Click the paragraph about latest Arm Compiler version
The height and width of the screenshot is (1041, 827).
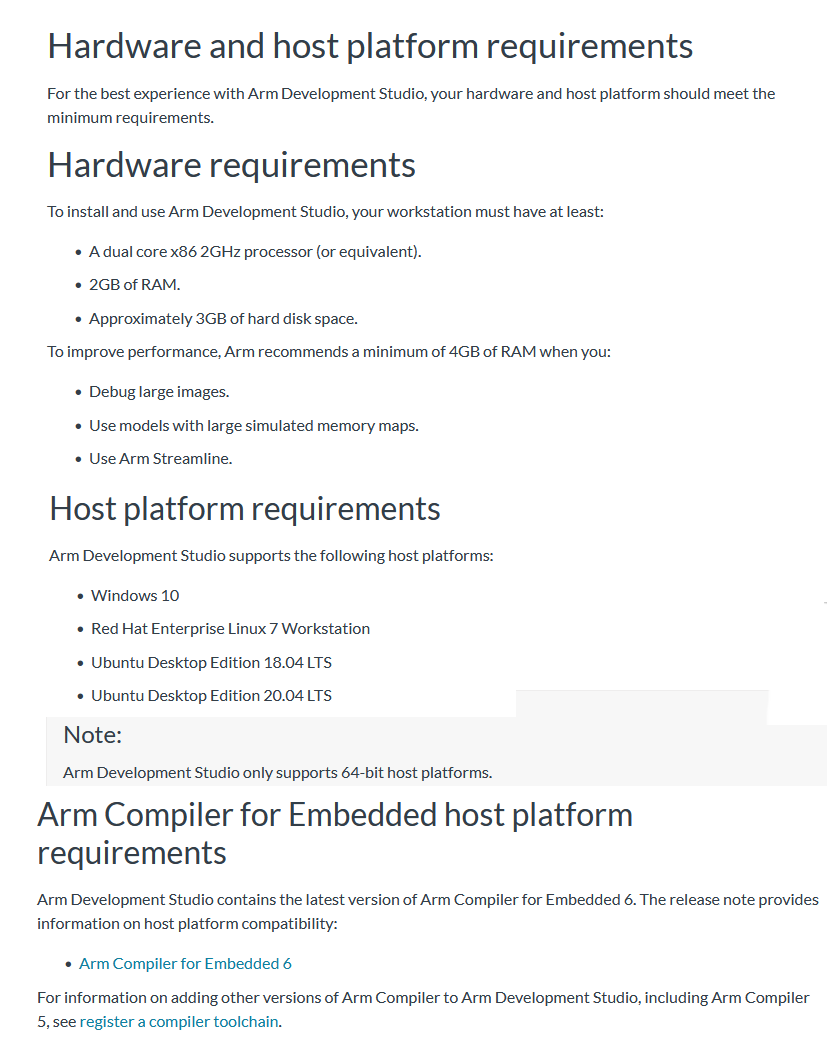[x=427, y=912]
